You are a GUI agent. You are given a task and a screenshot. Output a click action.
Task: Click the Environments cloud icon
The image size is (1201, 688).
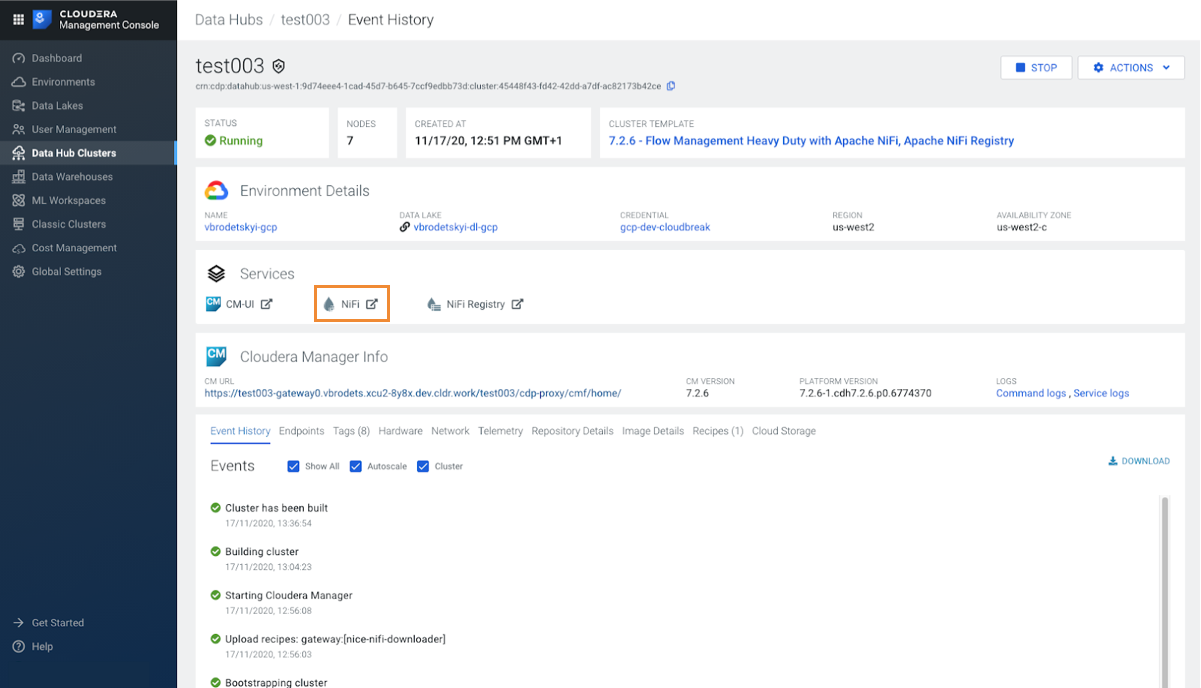[x=18, y=82]
